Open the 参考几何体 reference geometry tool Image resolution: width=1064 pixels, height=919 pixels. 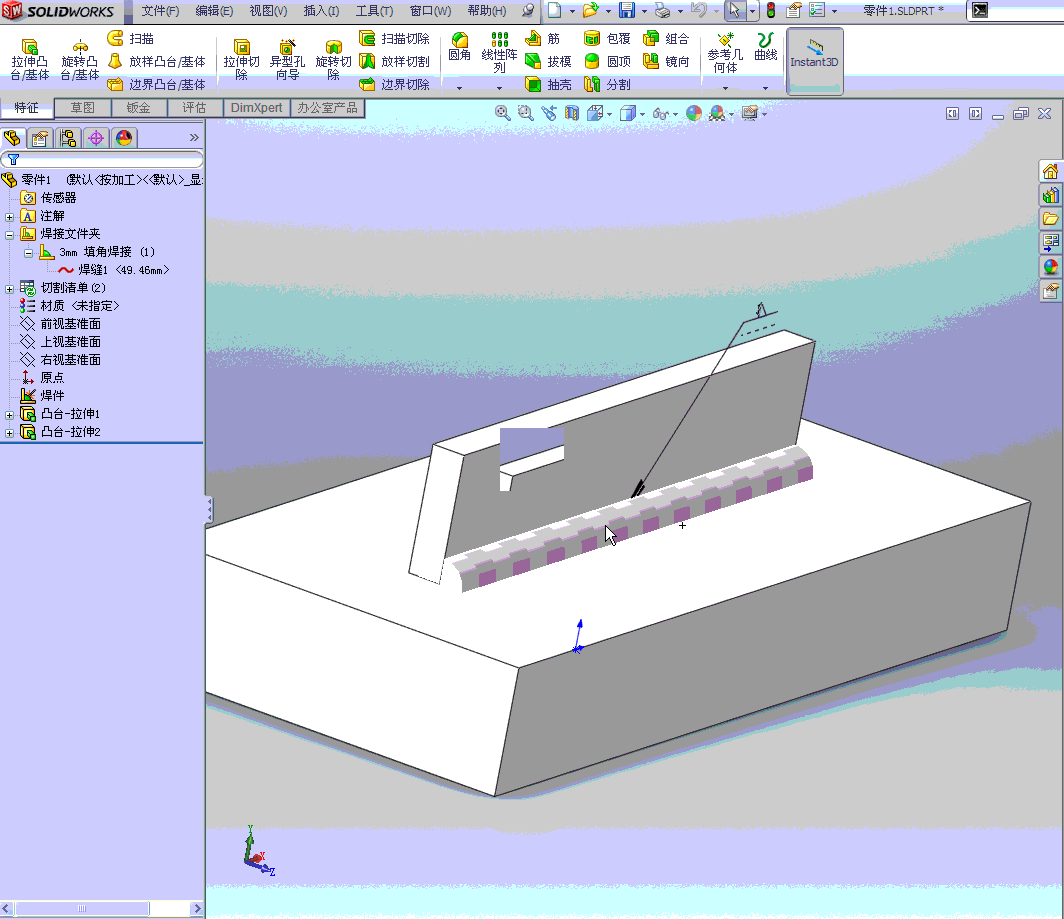(x=725, y=53)
